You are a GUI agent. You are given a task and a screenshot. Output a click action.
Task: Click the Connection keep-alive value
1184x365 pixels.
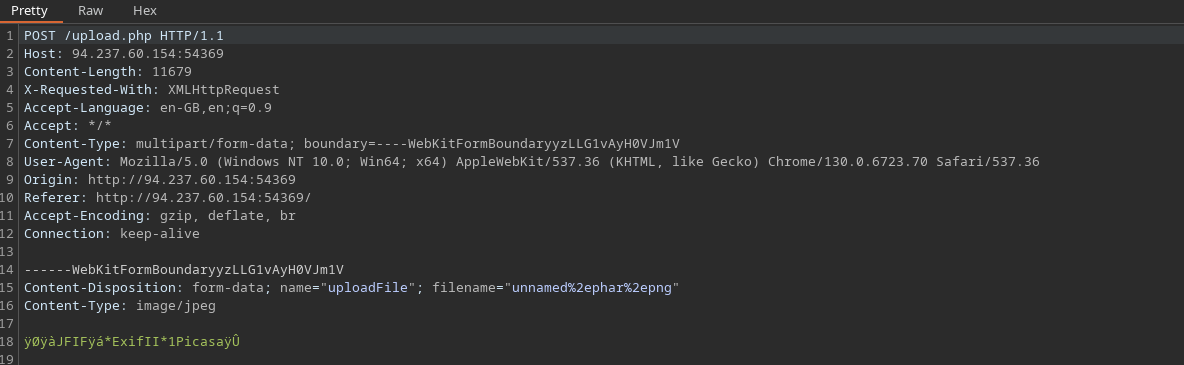160,234
